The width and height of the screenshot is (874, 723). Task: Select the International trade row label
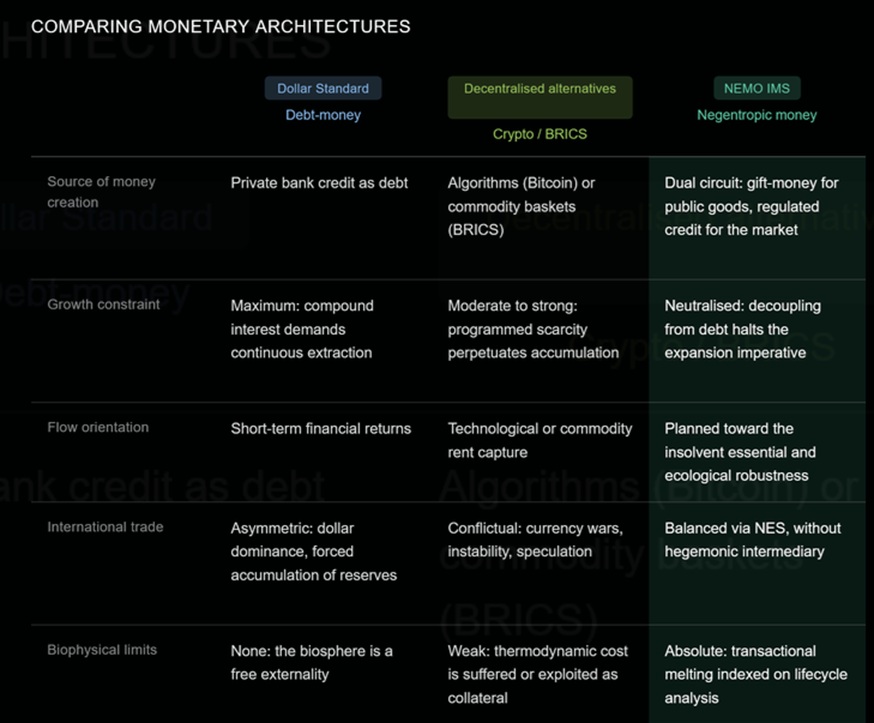point(105,527)
